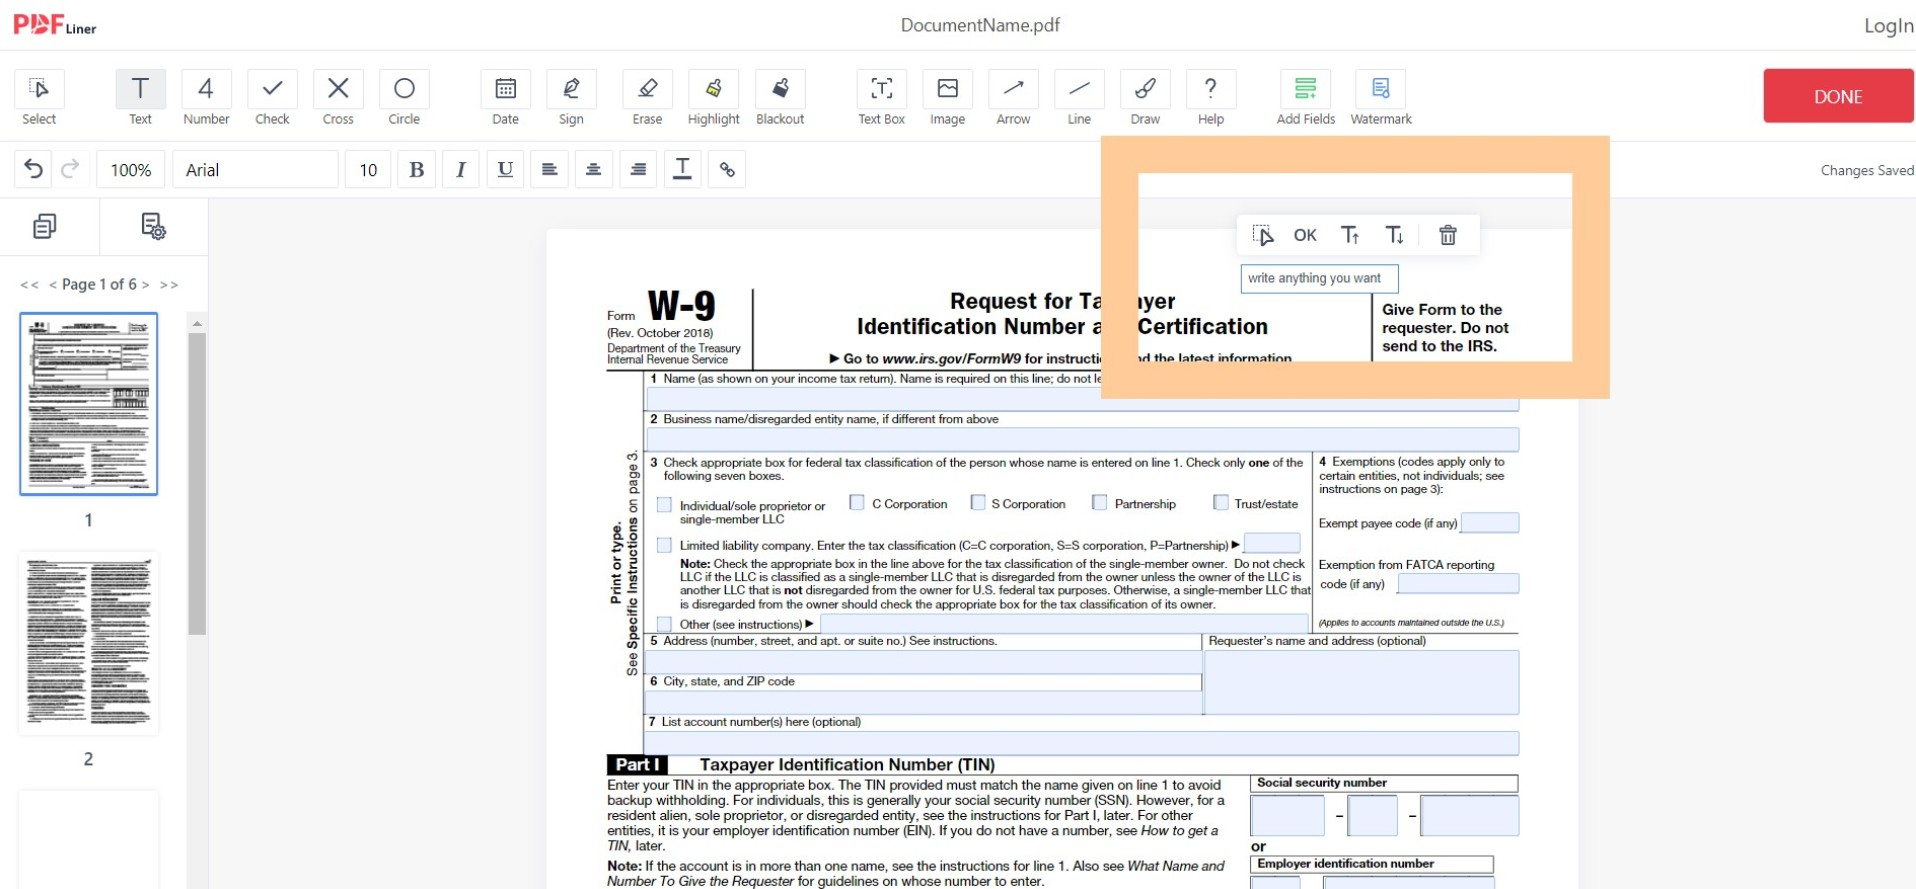Image resolution: width=1916 pixels, height=889 pixels.
Task: Toggle bold formatting
Action: [417, 169]
